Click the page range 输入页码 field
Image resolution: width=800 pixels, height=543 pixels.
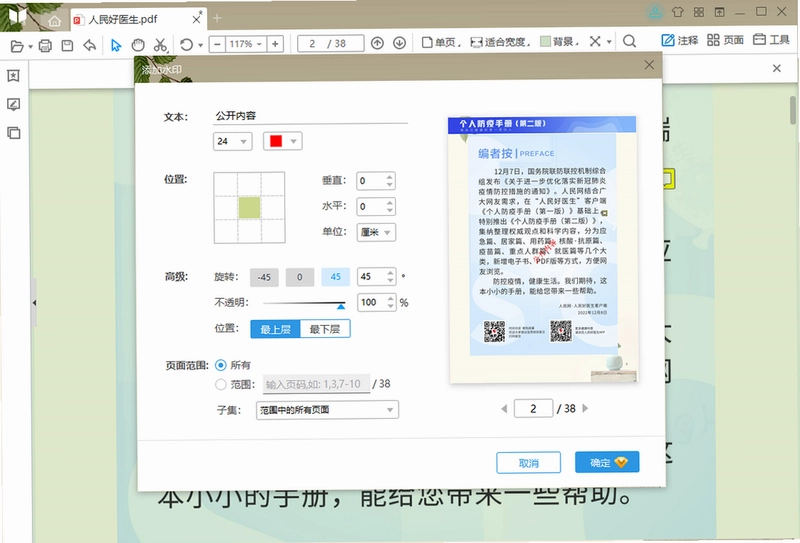316,384
